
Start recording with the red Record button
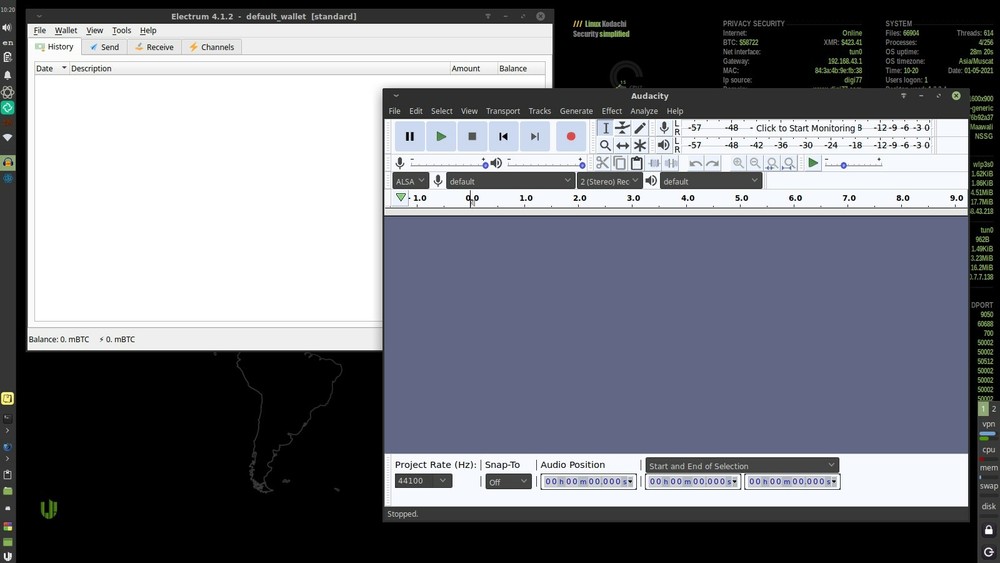571,136
